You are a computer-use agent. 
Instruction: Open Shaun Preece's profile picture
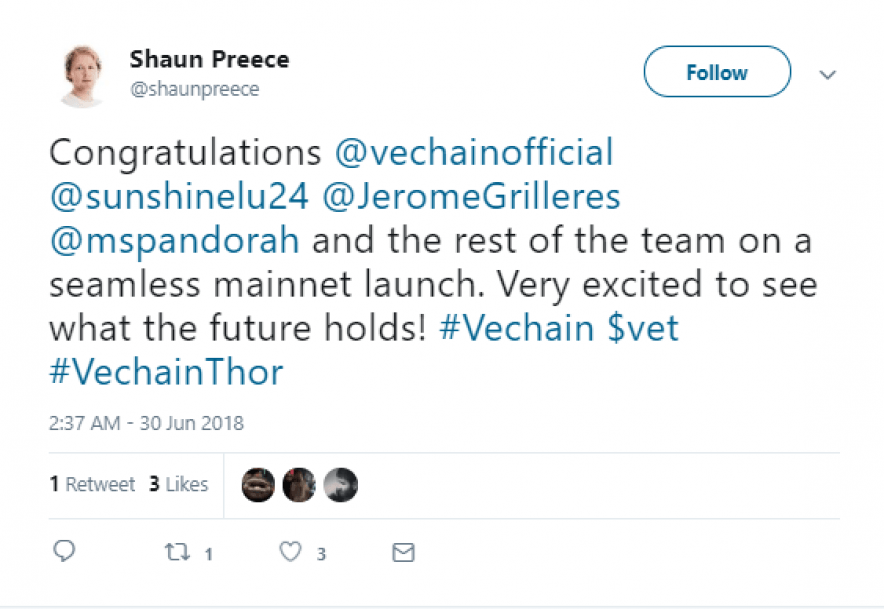pos(82,75)
